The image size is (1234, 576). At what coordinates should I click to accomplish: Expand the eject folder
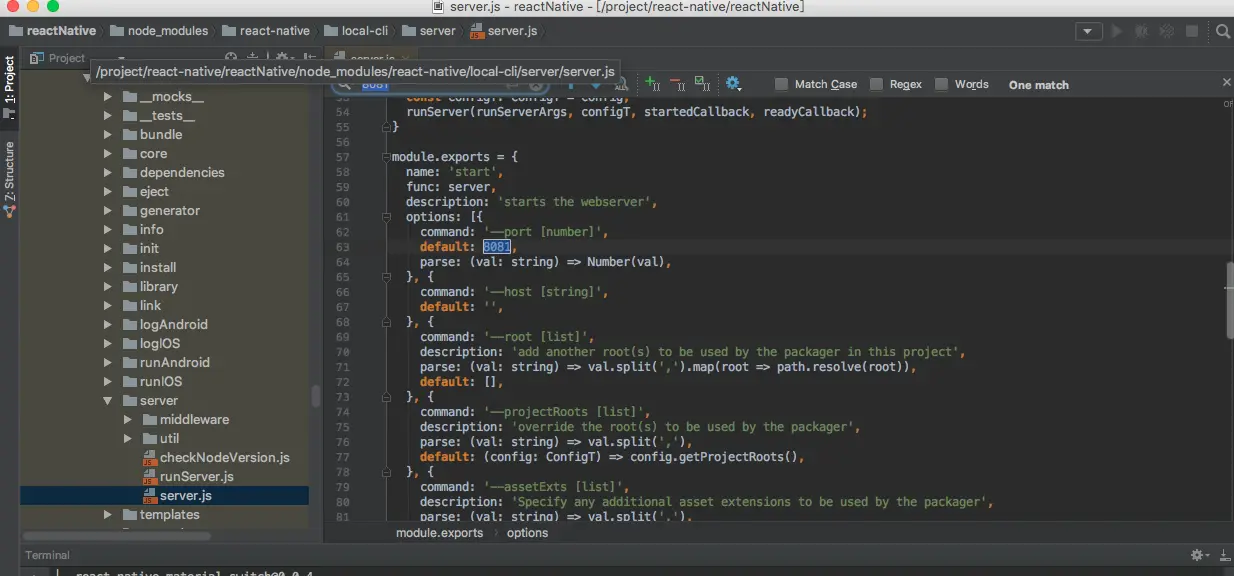click(x=108, y=192)
